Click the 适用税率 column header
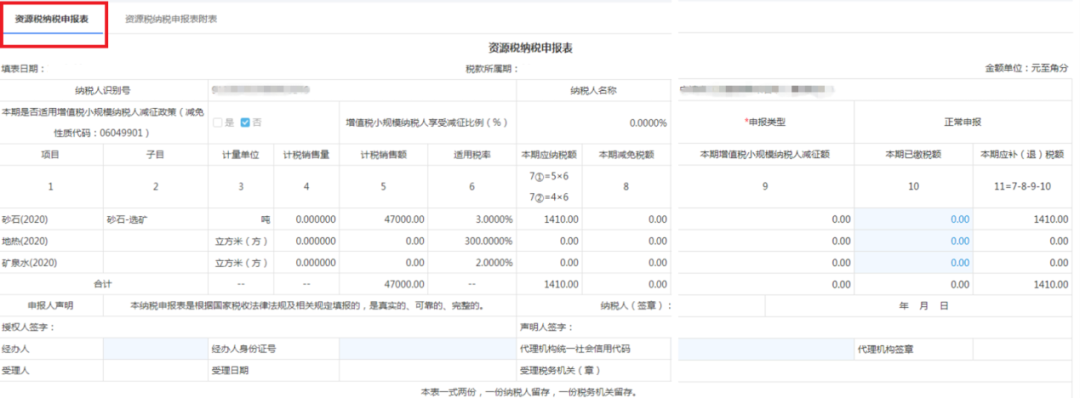The width and height of the screenshot is (1080, 398). [472, 154]
